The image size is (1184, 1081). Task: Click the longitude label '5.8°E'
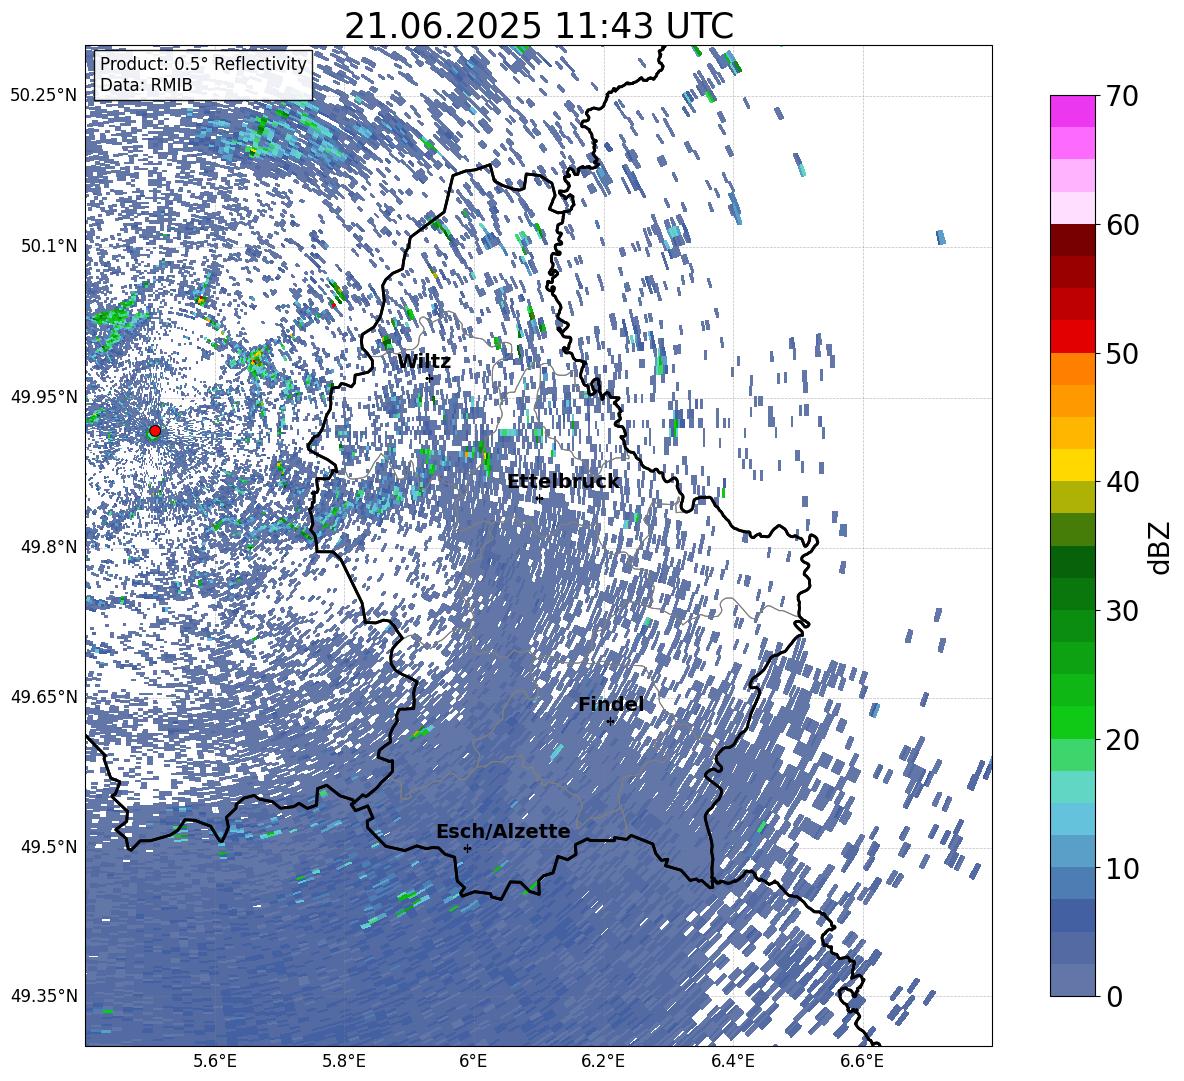[x=344, y=1061]
